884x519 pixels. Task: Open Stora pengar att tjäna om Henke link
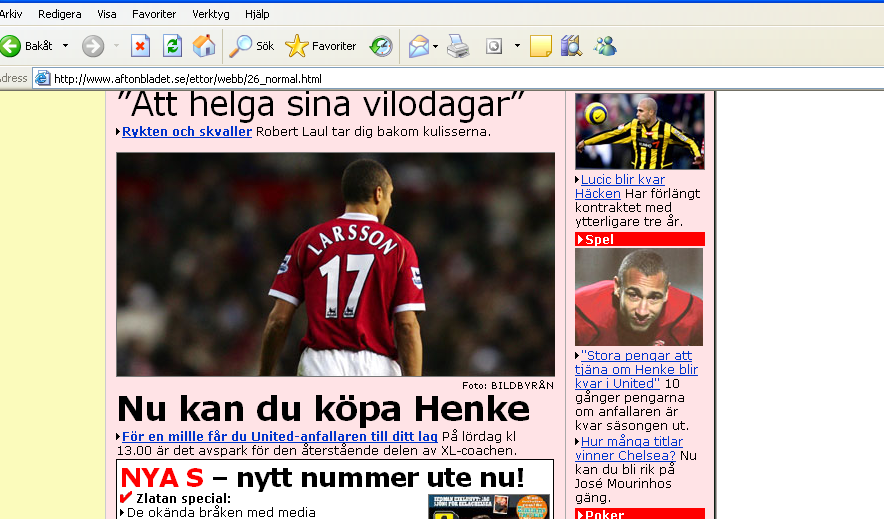click(x=637, y=370)
